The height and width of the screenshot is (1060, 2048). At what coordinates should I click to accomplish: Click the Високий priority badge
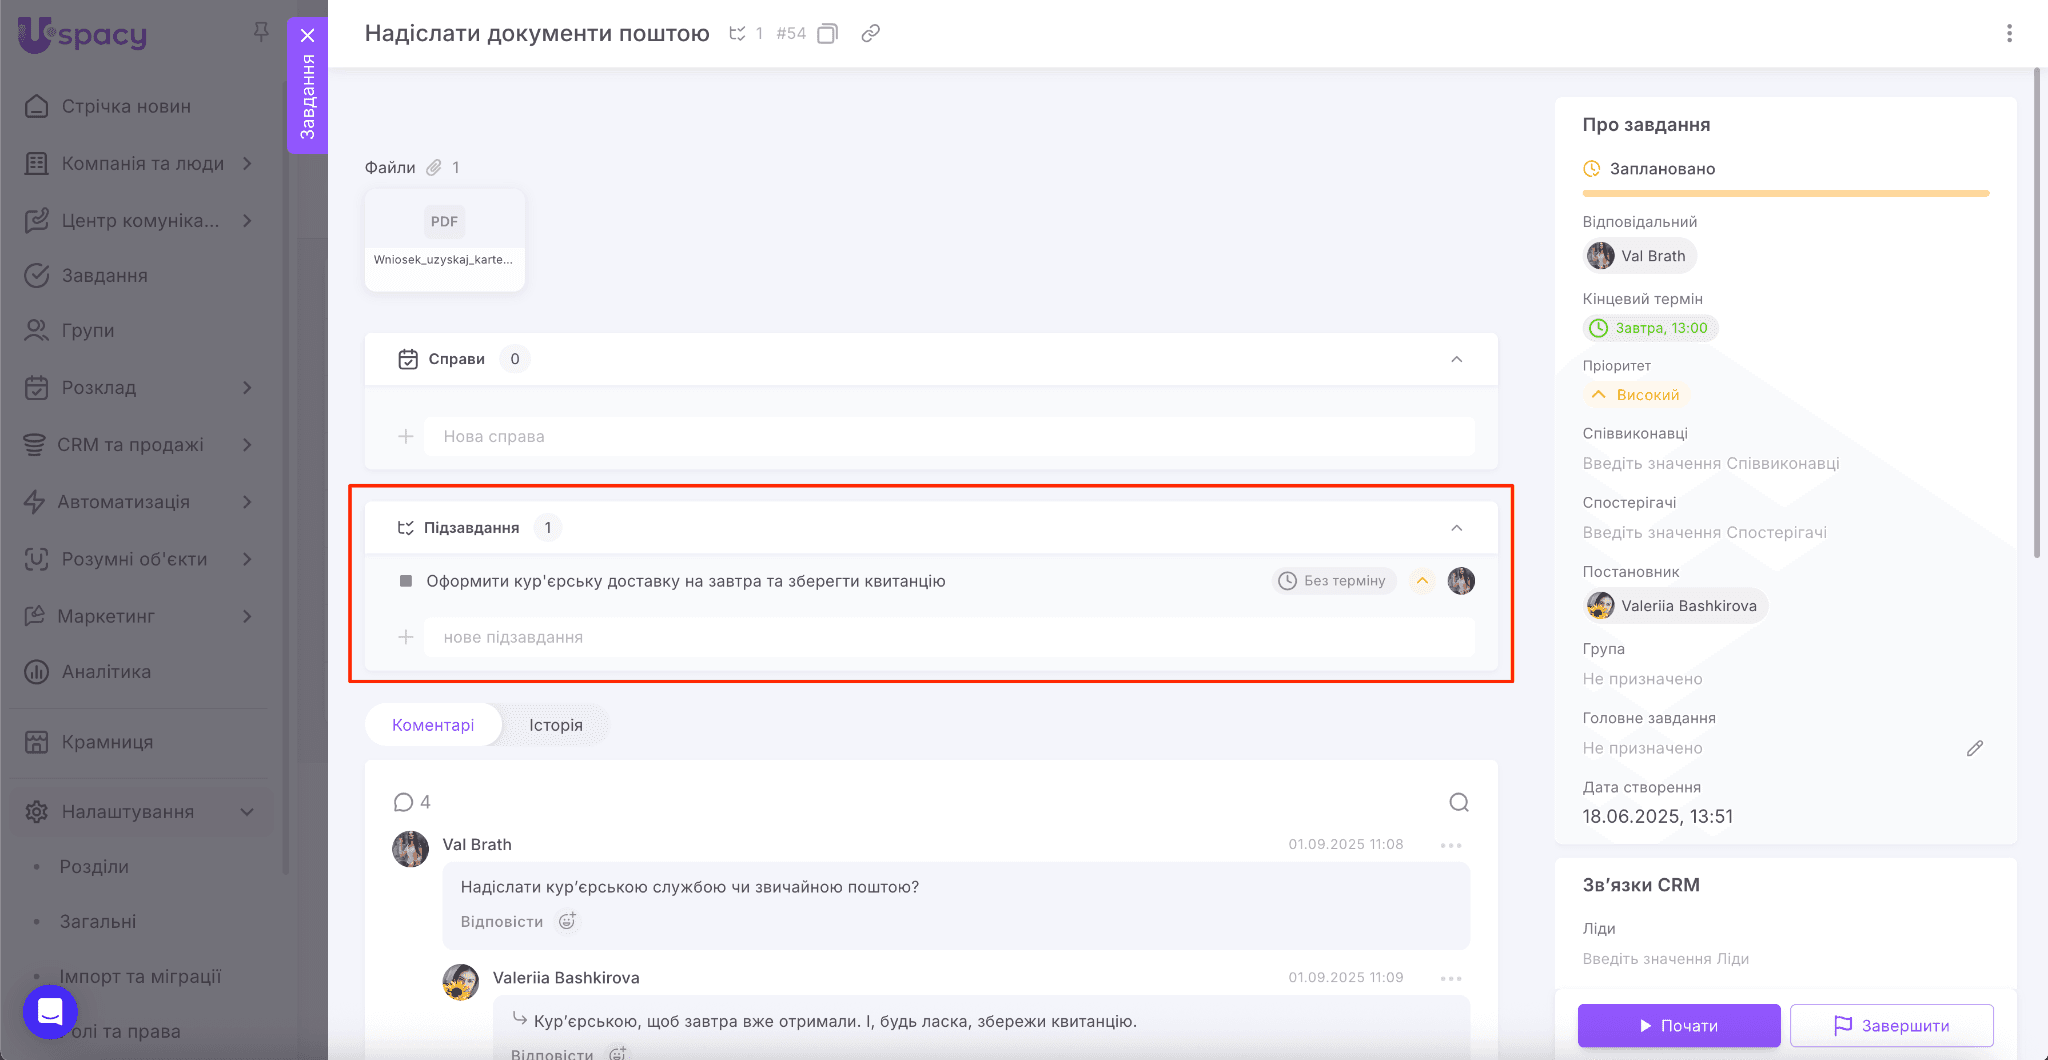click(1636, 395)
